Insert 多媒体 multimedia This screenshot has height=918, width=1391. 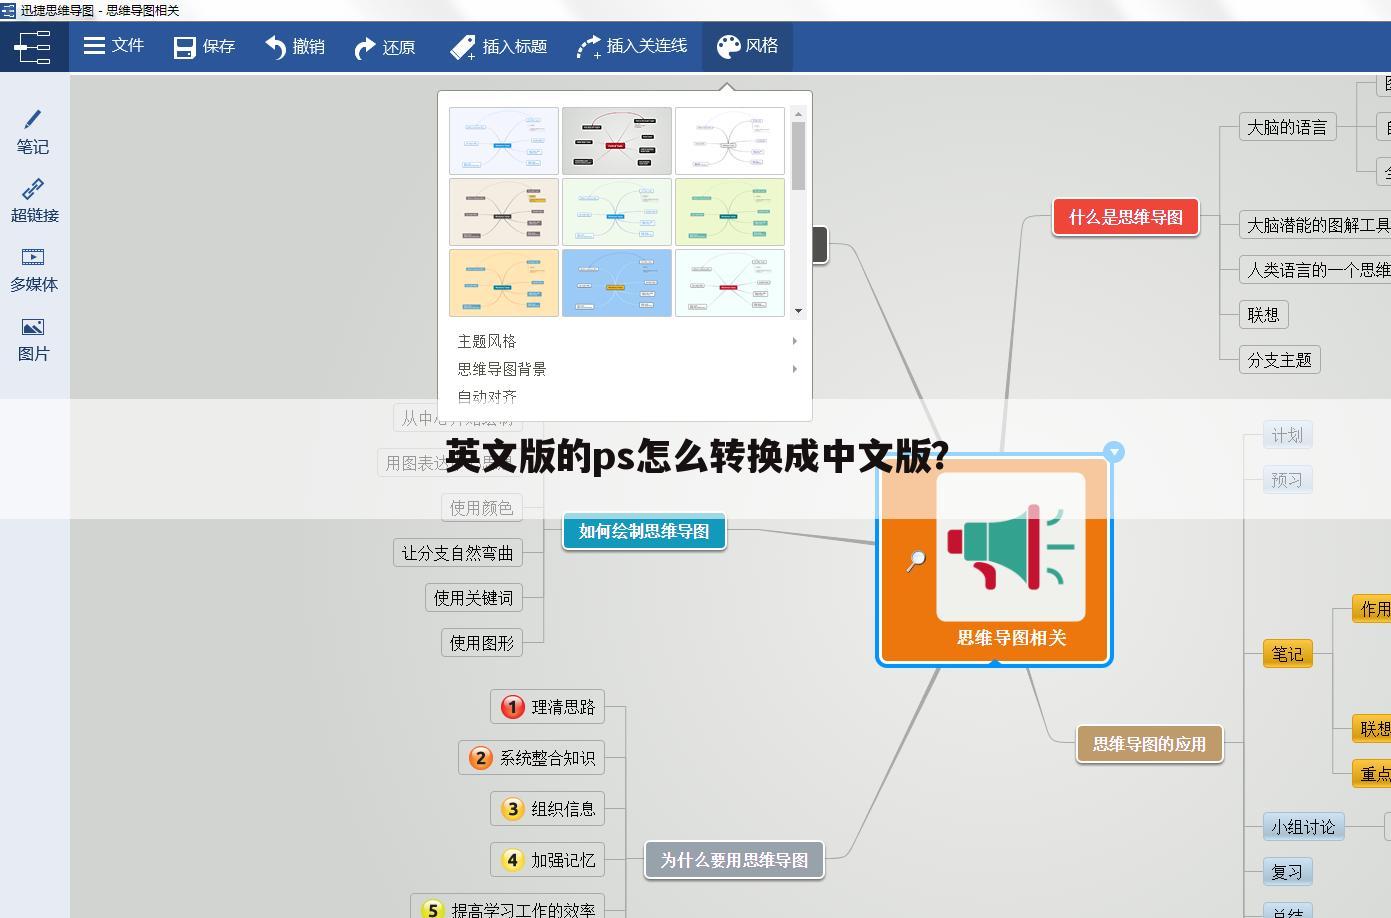click(34, 270)
